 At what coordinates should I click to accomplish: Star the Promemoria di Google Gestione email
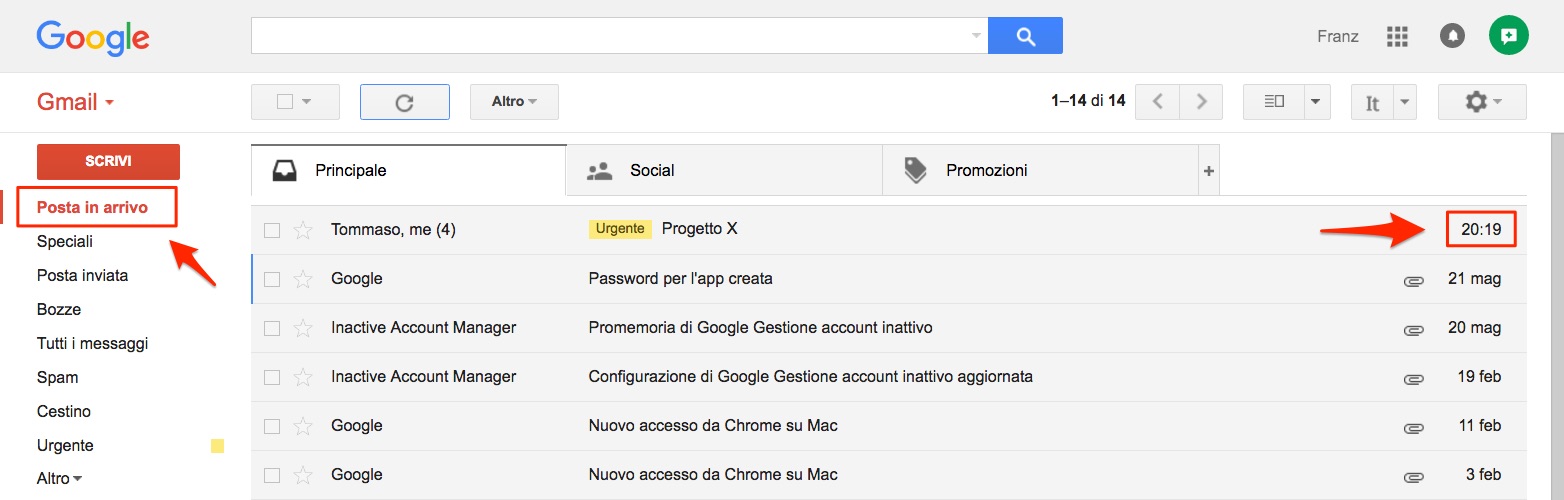point(303,328)
